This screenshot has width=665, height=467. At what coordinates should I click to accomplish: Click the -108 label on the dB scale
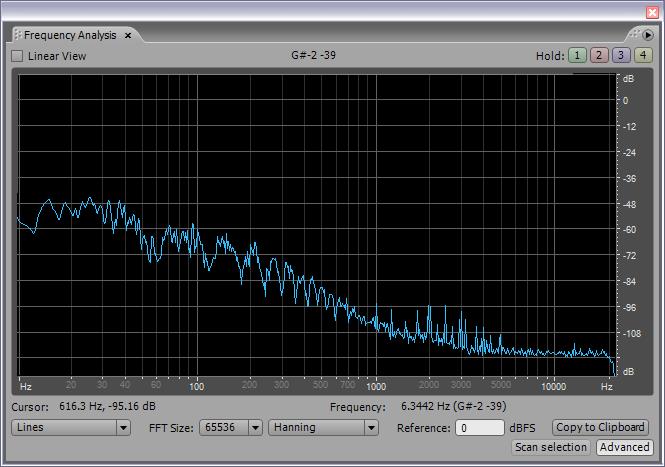point(631,334)
